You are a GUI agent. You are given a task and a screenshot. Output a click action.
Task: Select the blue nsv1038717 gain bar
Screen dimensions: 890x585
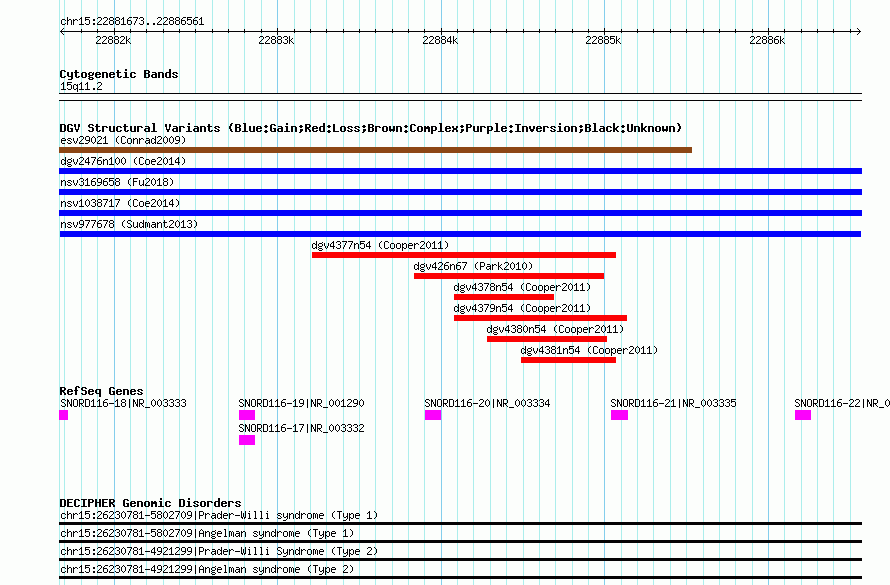click(460, 213)
